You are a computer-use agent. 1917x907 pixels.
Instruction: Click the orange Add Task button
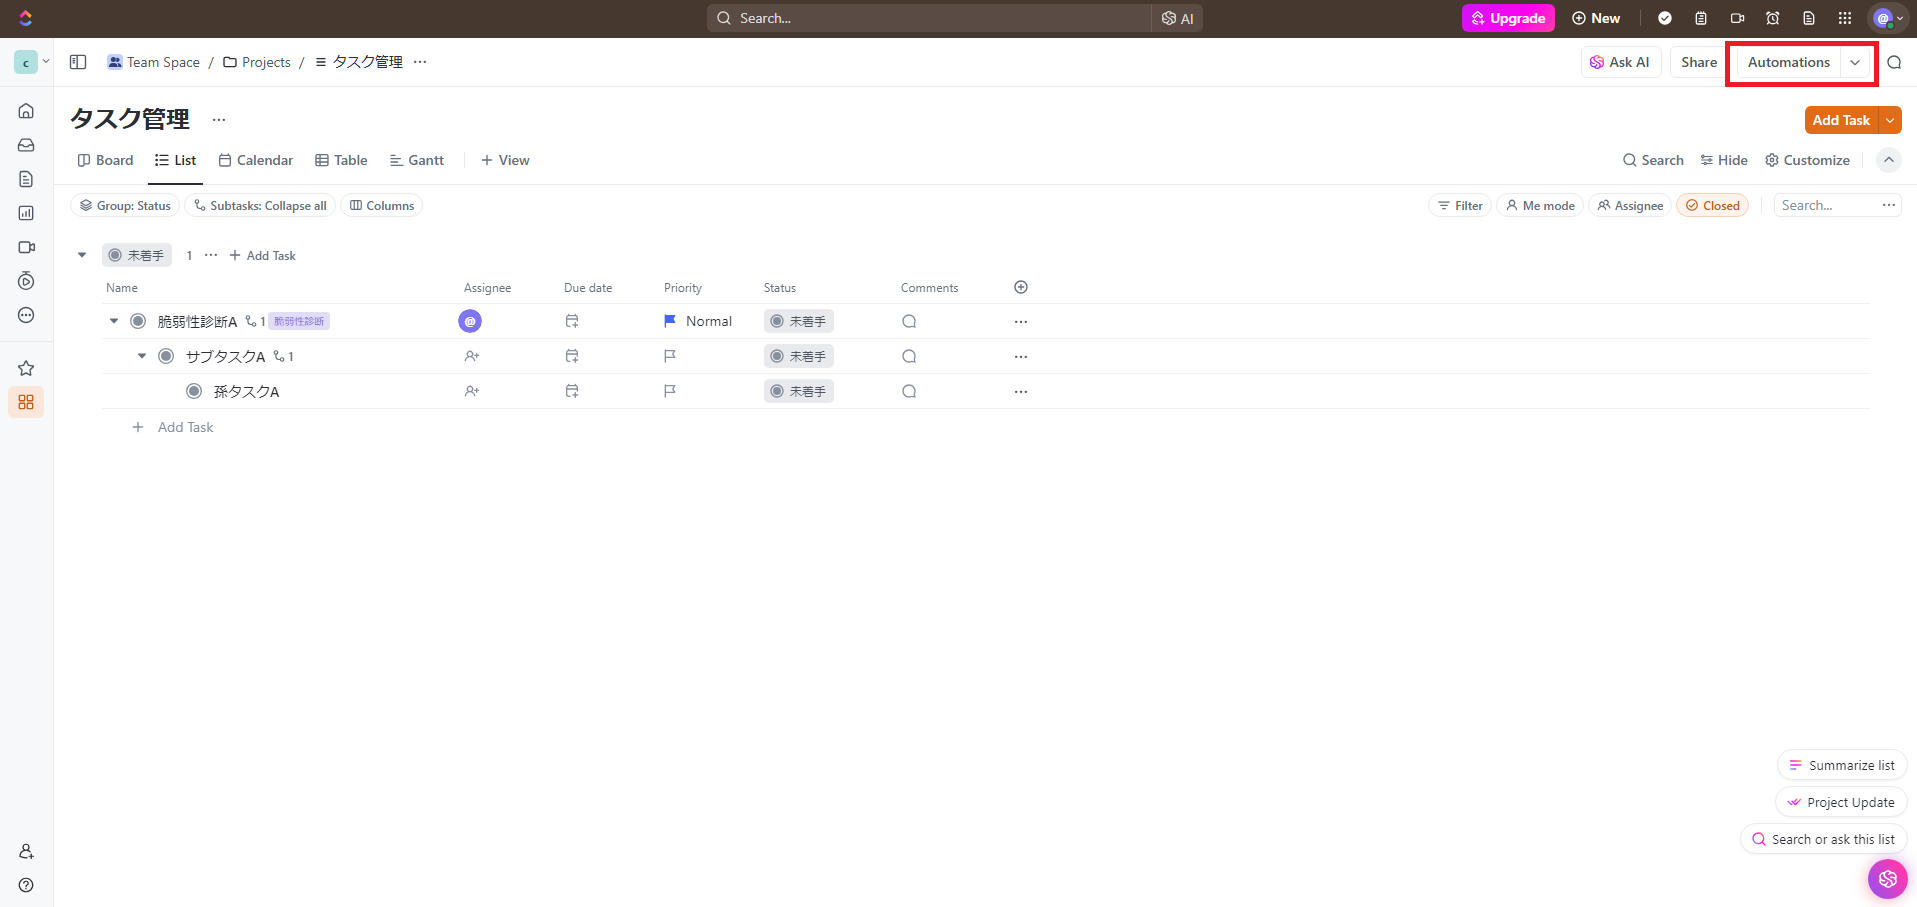coord(1841,120)
